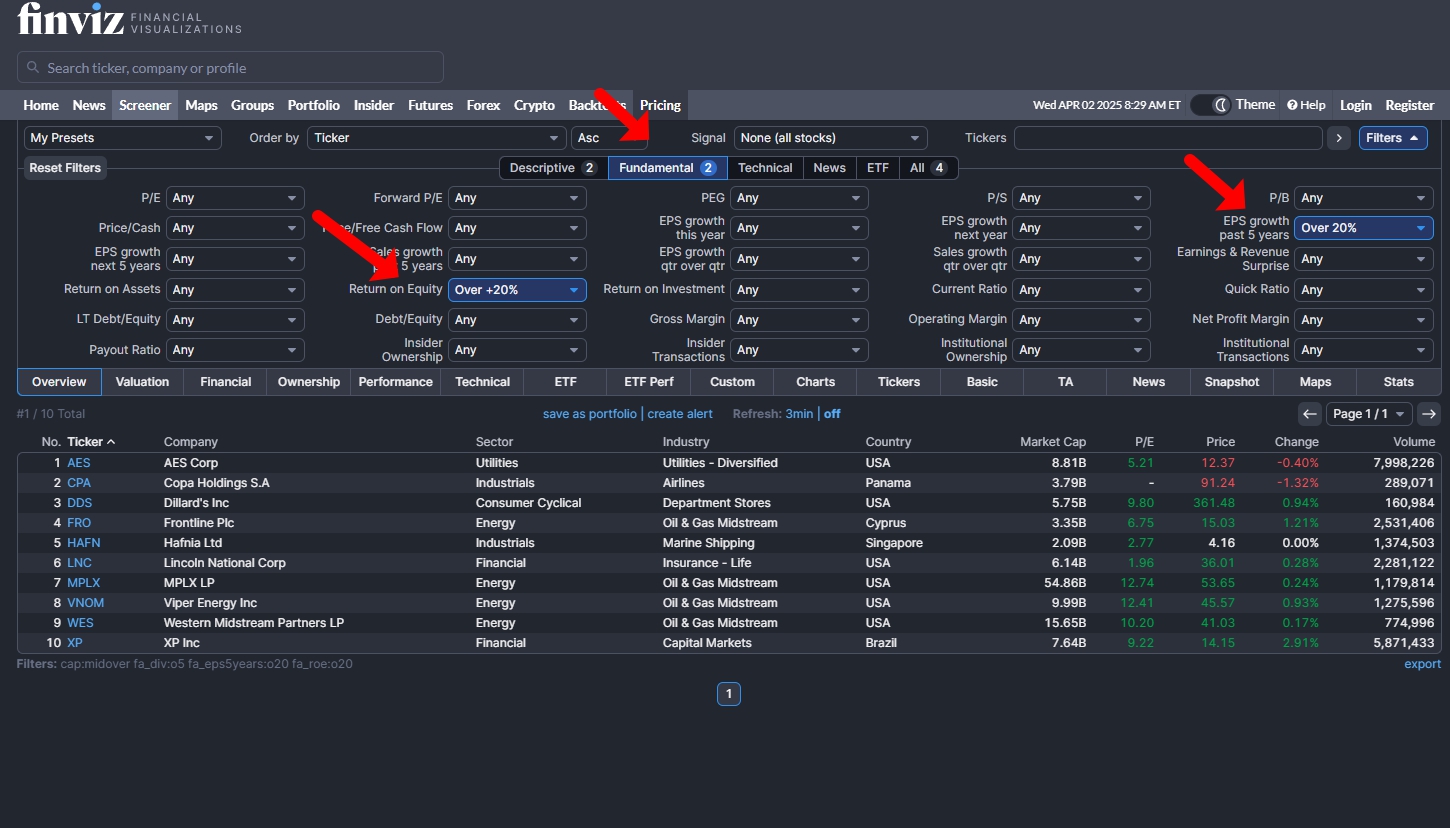Open the Gross Margin dropdown

pyautogui.click(x=799, y=320)
